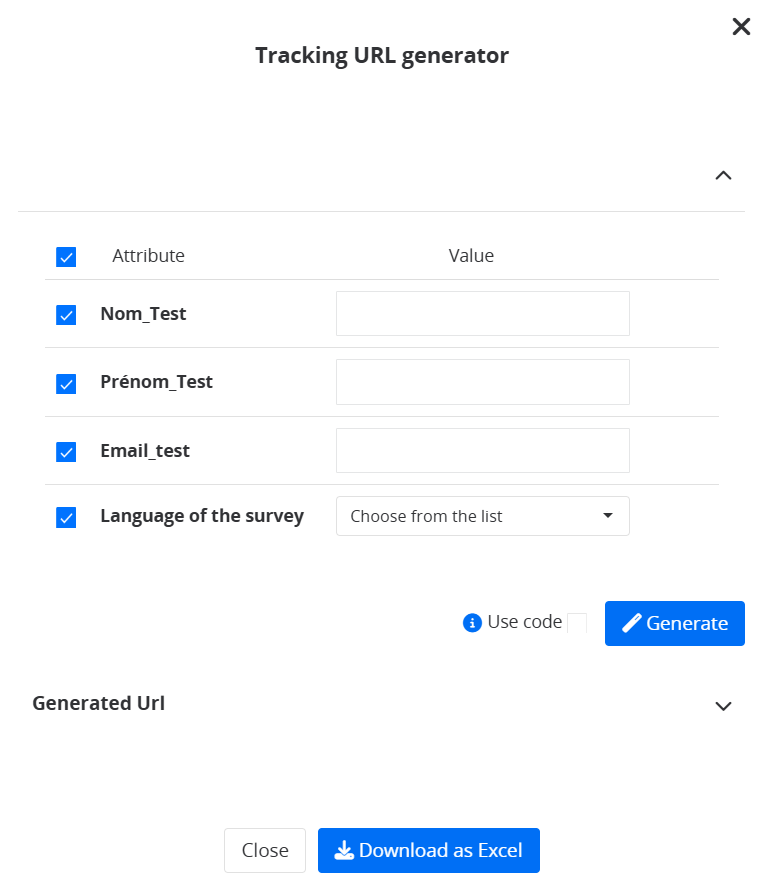This screenshot has height=895, width=768.
Task: Click the Prénom_Test value input field
Action: (482, 382)
